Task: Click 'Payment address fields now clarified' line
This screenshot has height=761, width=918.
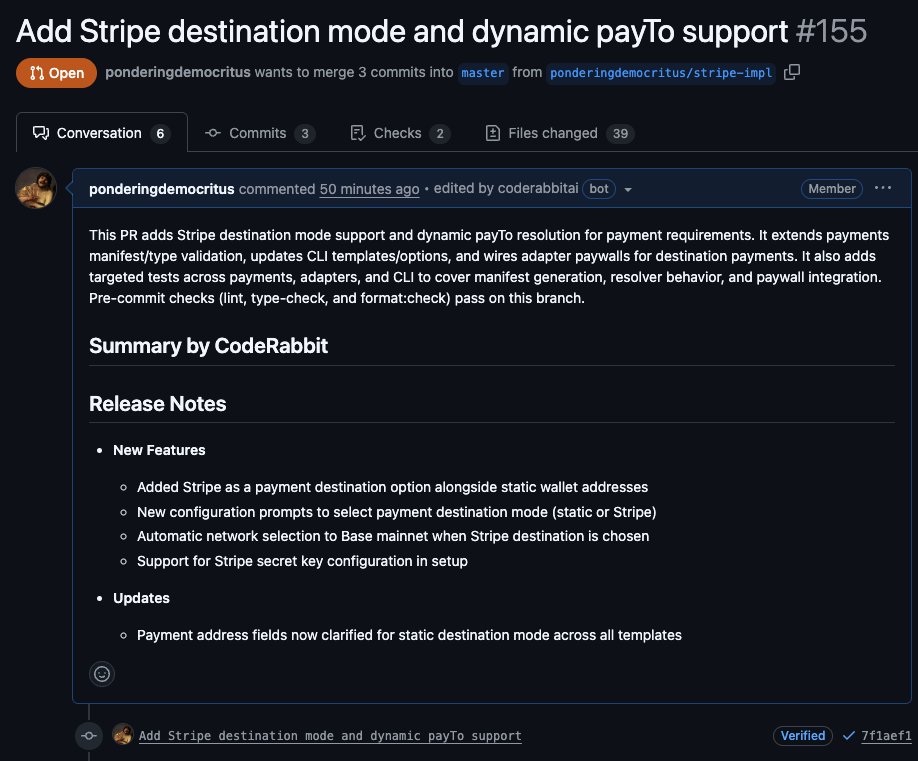Action: tap(409, 635)
